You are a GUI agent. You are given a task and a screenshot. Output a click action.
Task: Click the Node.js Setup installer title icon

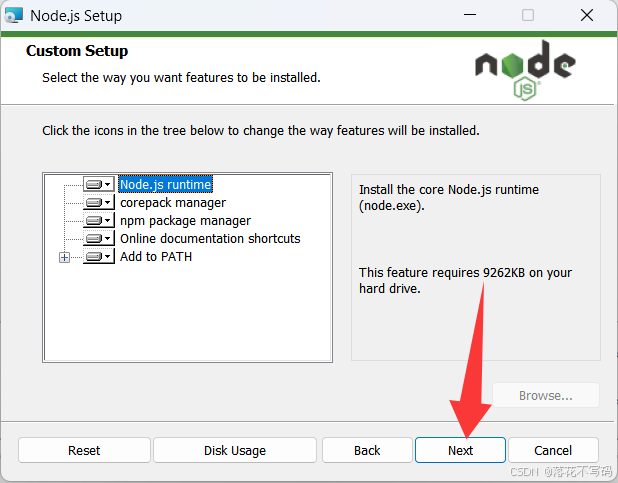[x=13, y=16]
